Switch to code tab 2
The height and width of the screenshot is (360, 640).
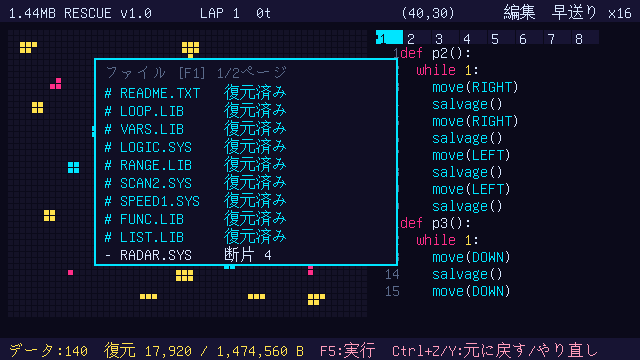(x=417, y=38)
